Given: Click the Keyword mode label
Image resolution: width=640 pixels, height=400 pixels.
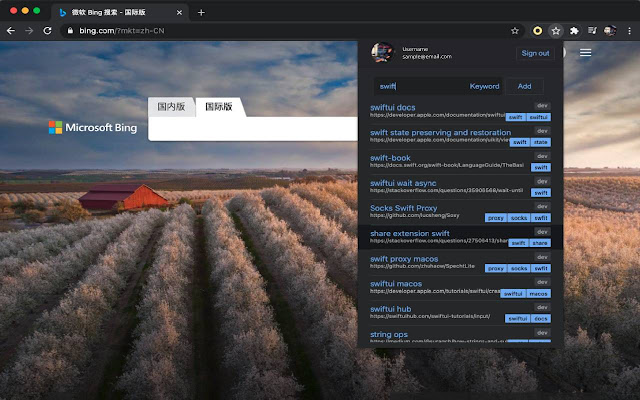Looking at the screenshot, I should [484, 86].
